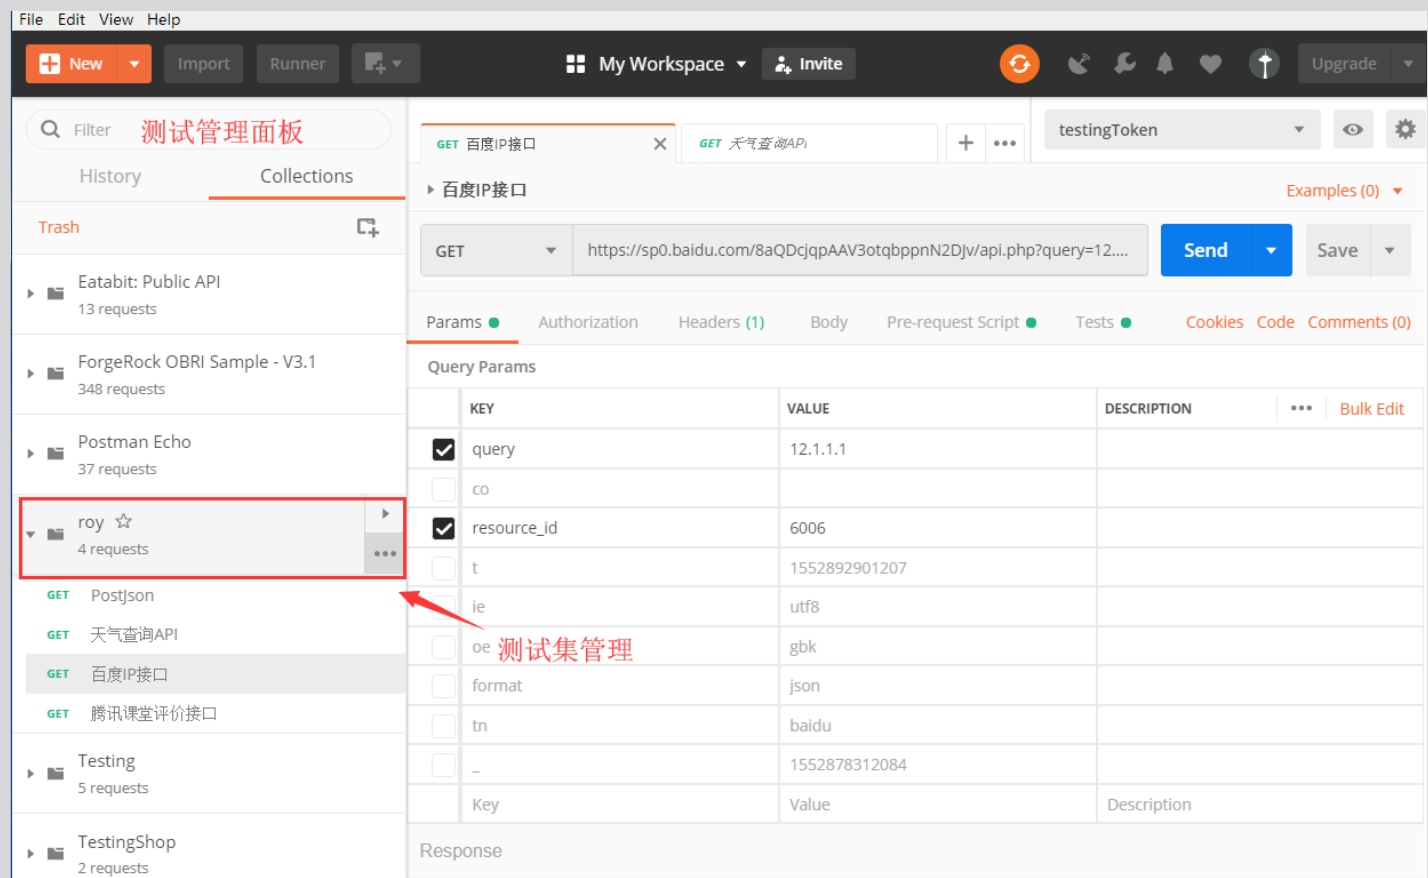This screenshot has width=1428, height=878.
Task: Open the Save button dropdown arrow
Action: [x=1389, y=250]
